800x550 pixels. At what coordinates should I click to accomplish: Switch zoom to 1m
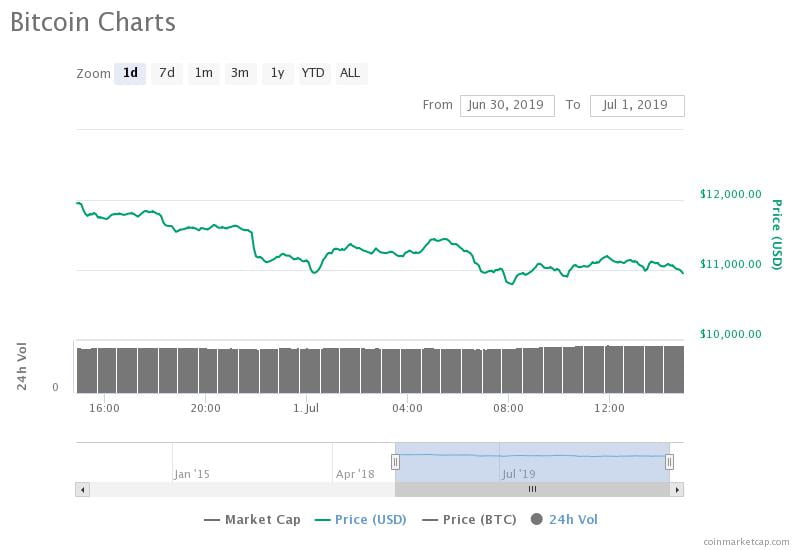click(203, 73)
